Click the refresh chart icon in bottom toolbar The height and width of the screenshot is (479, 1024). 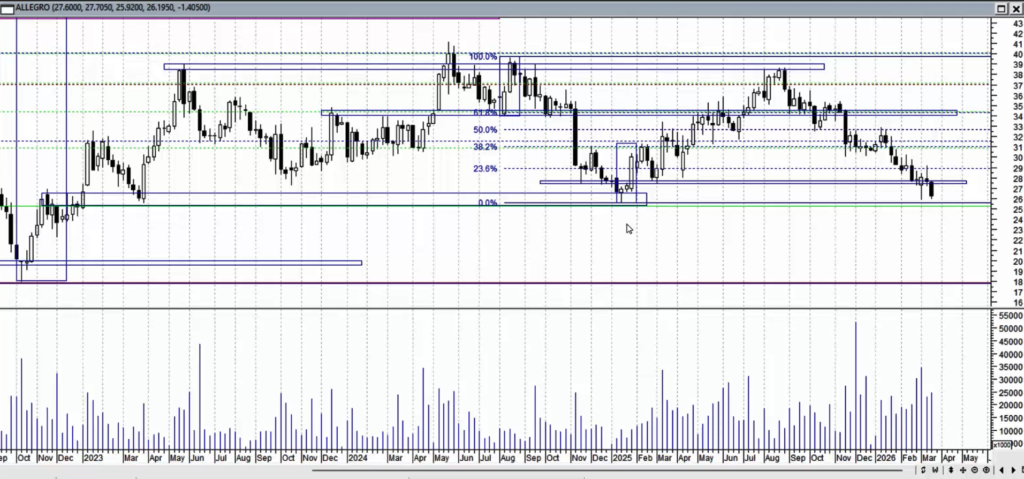[923, 470]
